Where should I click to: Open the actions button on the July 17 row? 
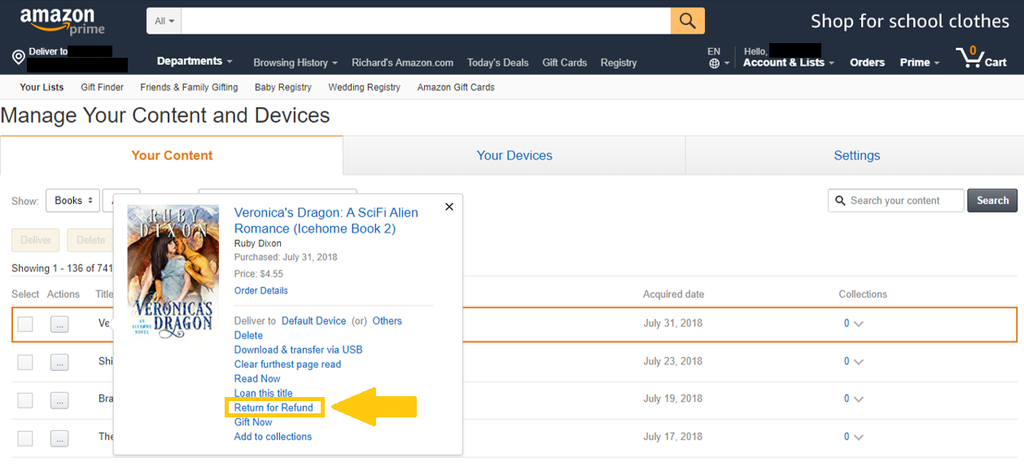click(x=59, y=438)
